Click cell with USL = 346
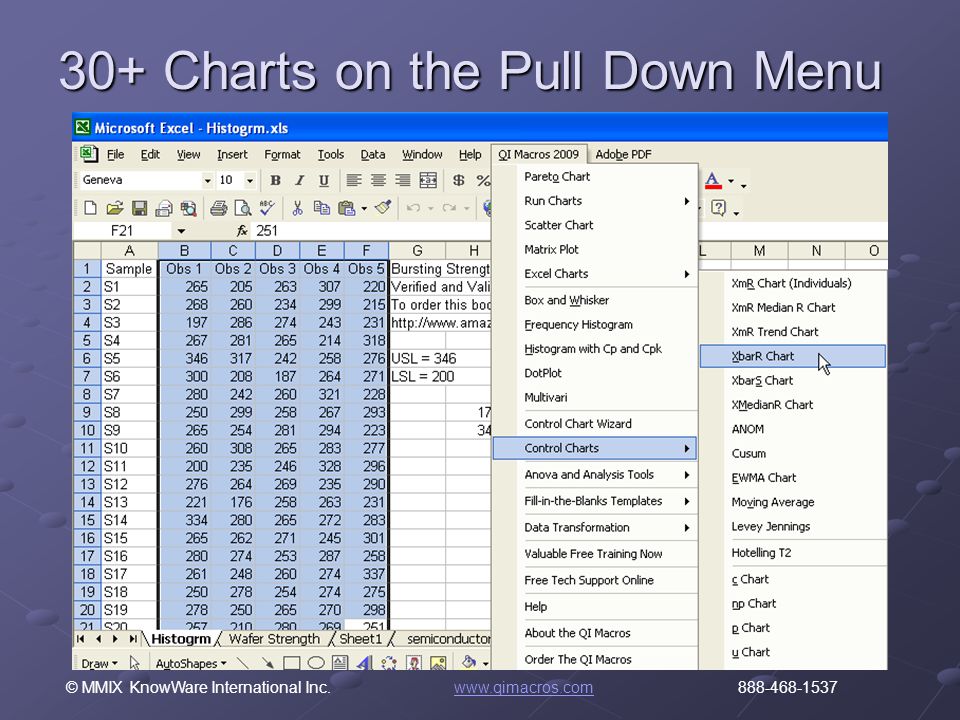Image resolution: width=960 pixels, height=720 pixels. (x=424, y=358)
